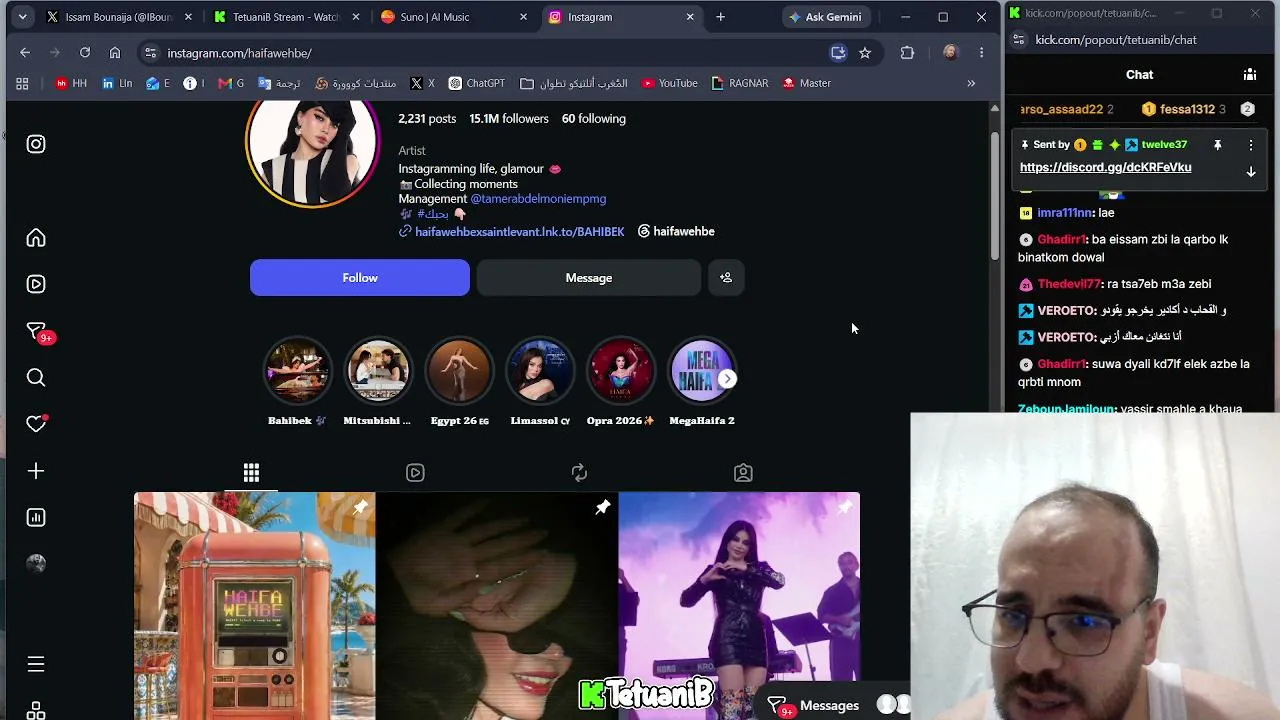This screenshot has width=1280, height=720.
Task: Open the RAGNAR bookmark
Action: coord(740,83)
